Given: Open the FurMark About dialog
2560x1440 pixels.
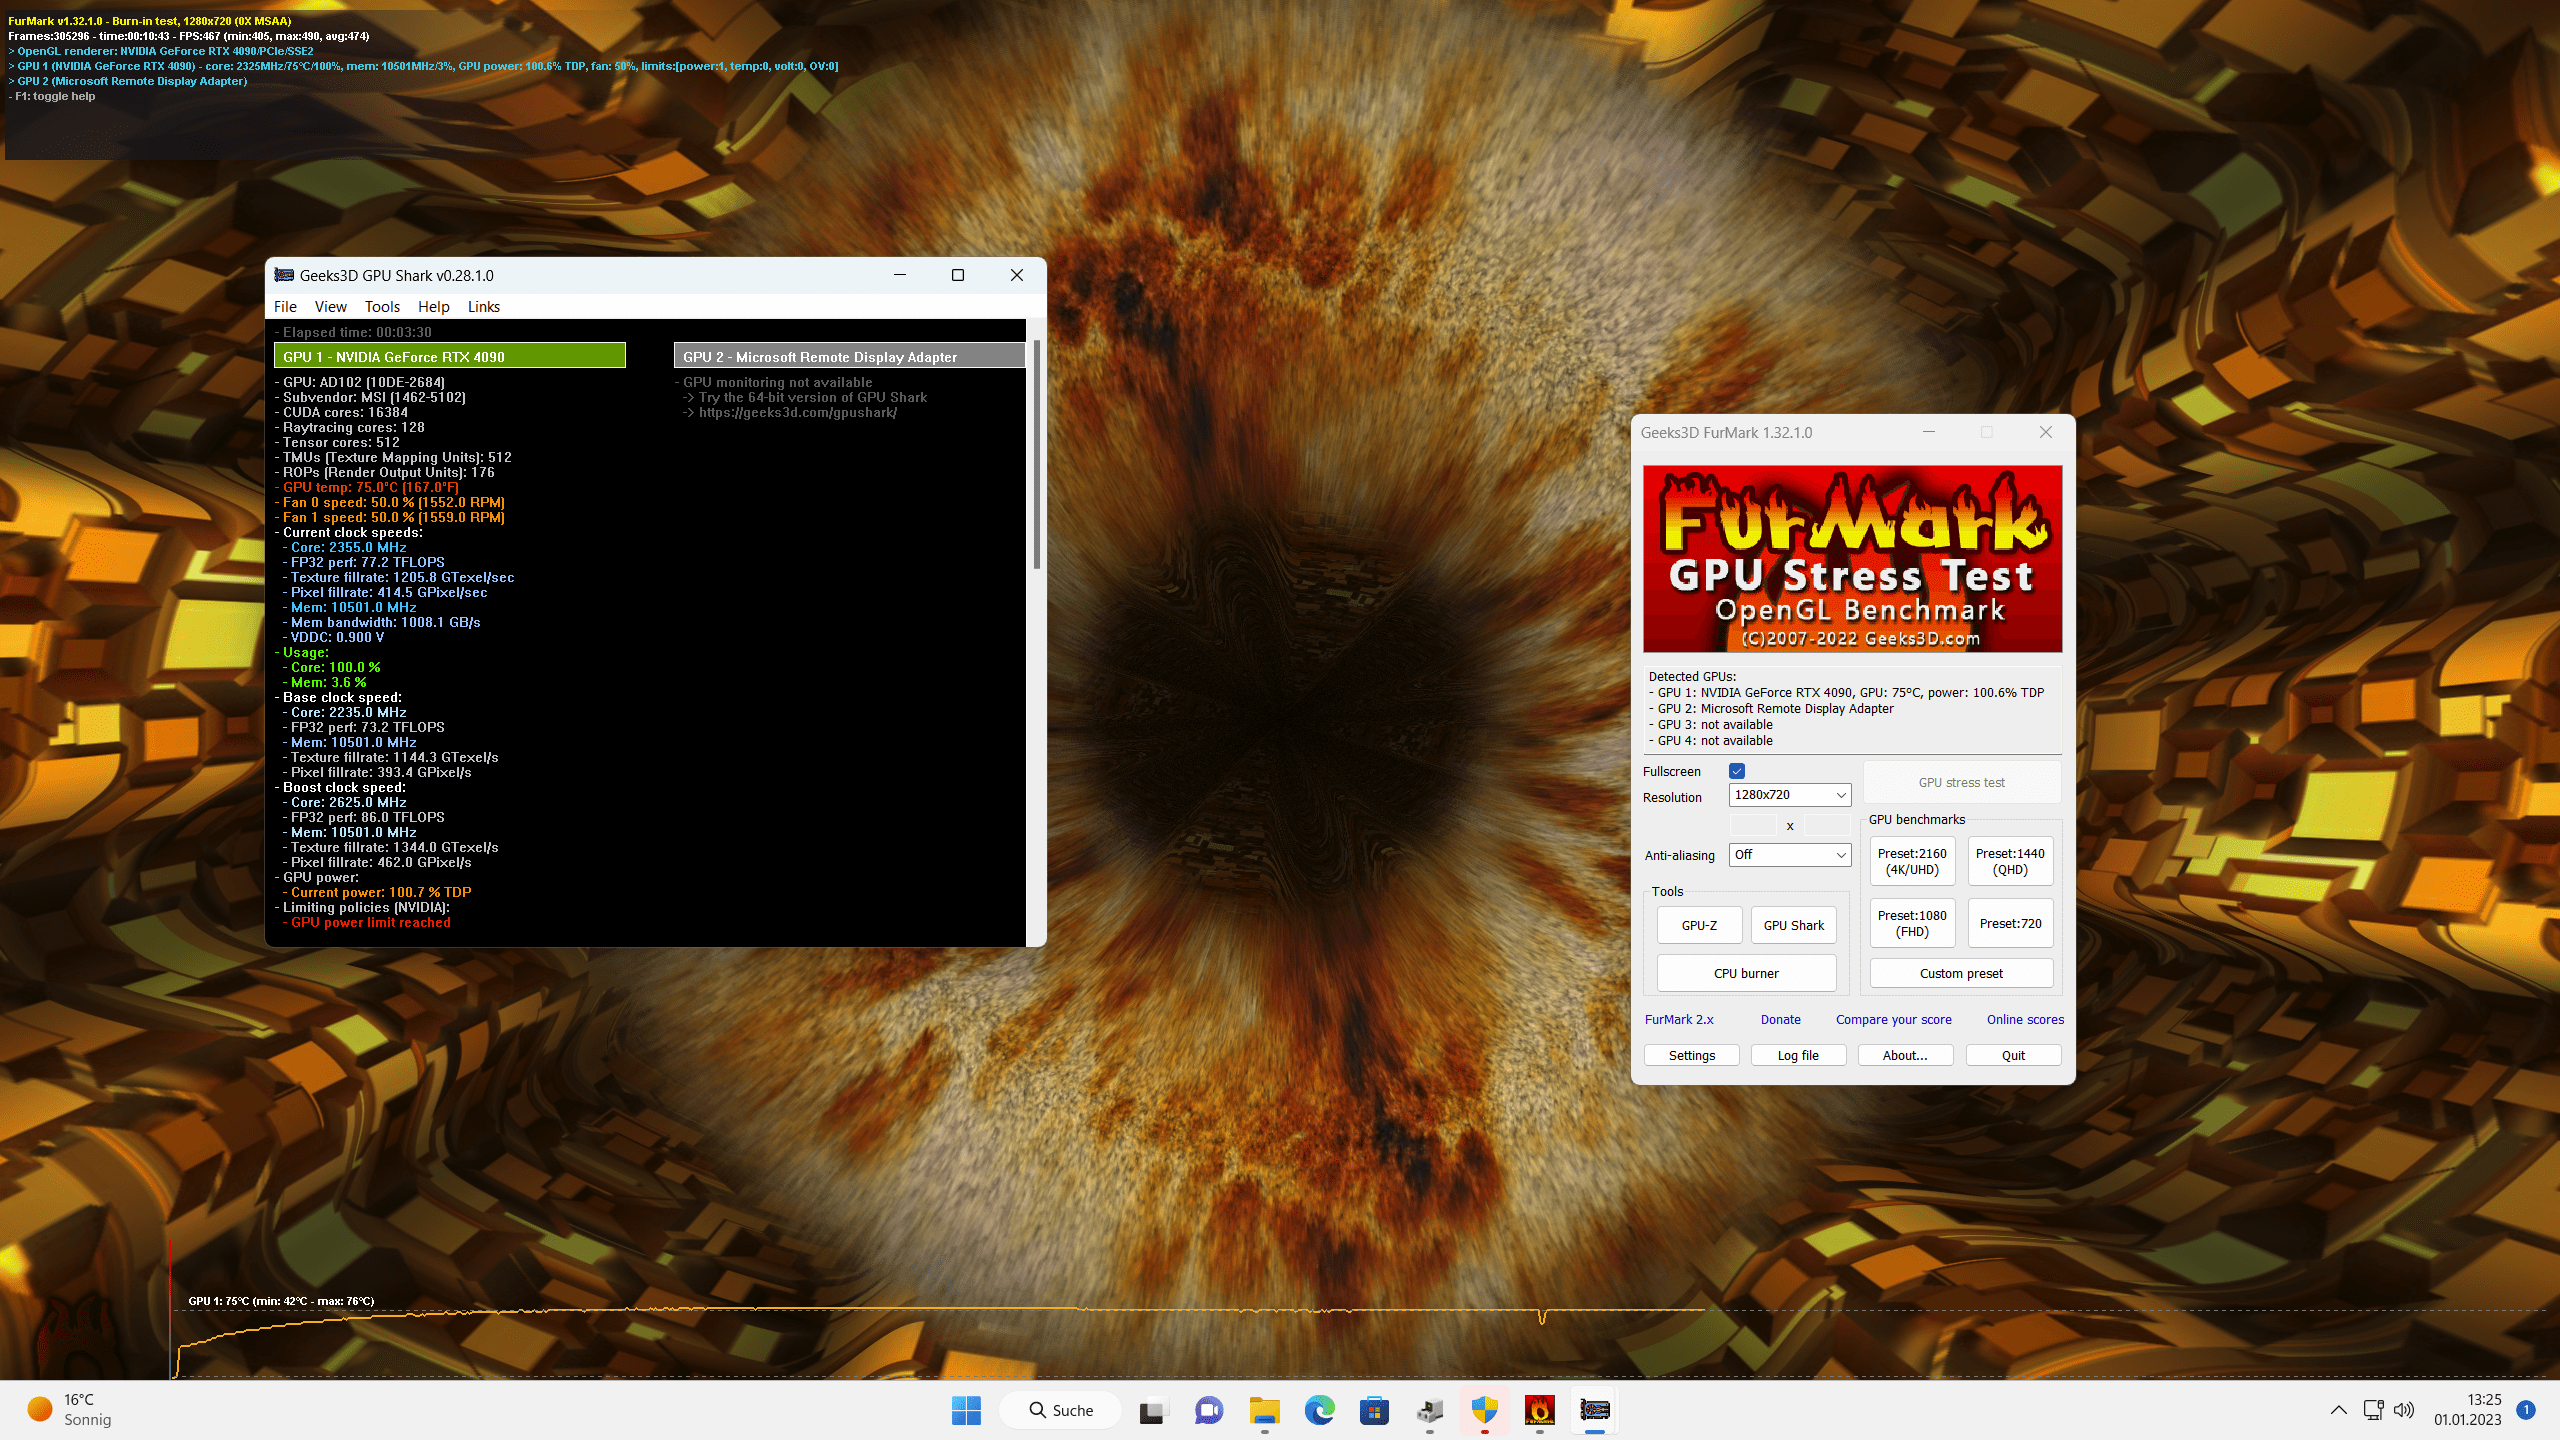Looking at the screenshot, I should 1905,1055.
